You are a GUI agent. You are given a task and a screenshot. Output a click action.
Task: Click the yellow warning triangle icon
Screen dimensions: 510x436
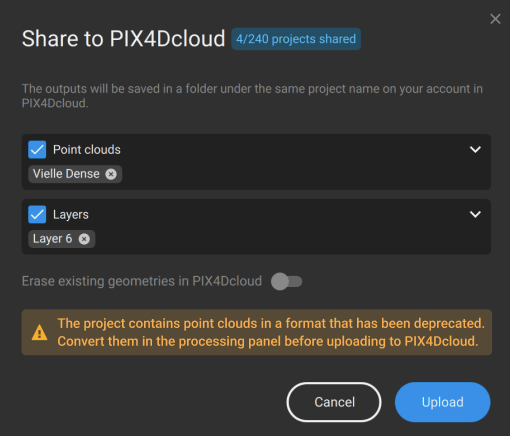click(40, 332)
